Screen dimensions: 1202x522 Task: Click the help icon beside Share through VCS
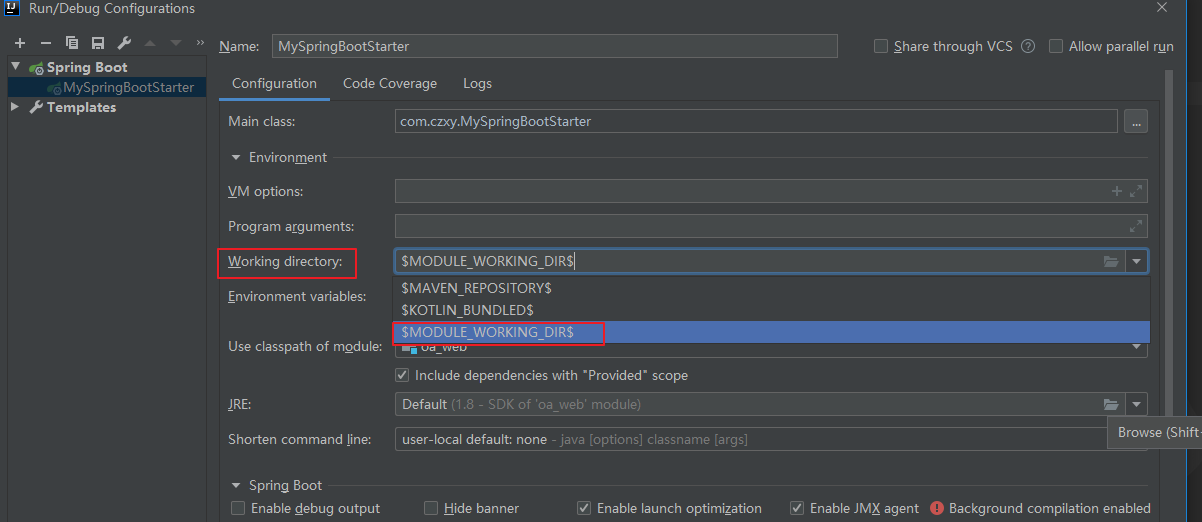point(1028,46)
